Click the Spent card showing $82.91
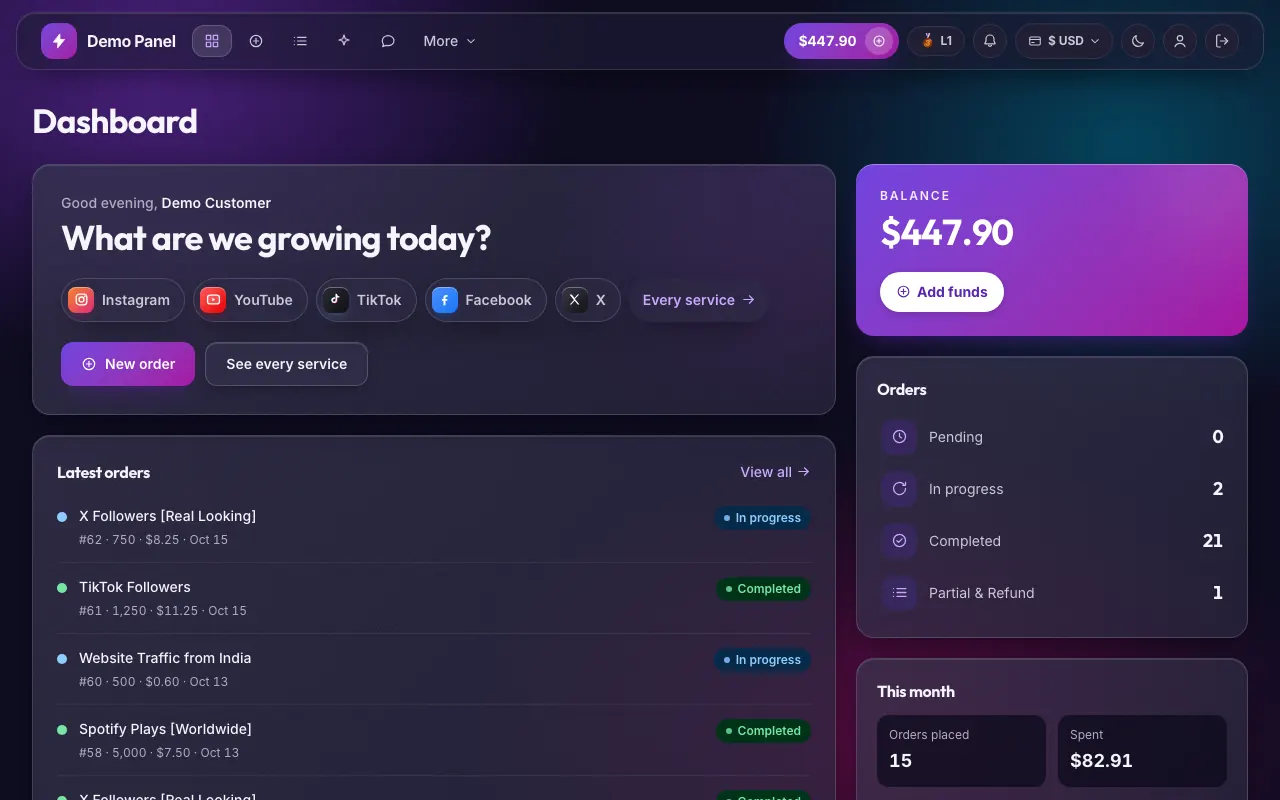The image size is (1280, 800). click(x=1142, y=751)
